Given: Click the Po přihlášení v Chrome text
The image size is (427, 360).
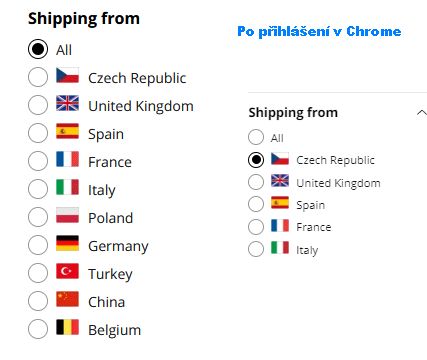Looking at the screenshot, I should tap(319, 31).
